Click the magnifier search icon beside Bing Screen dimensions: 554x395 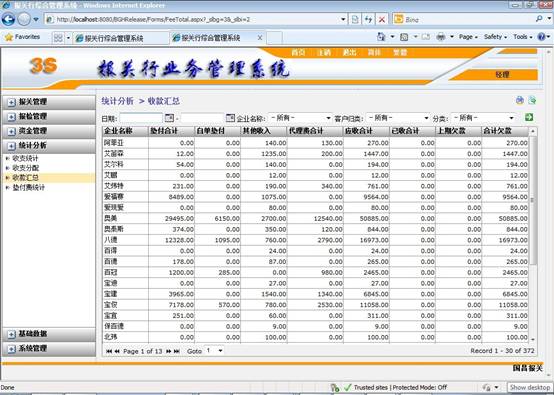[x=539, y=19]
